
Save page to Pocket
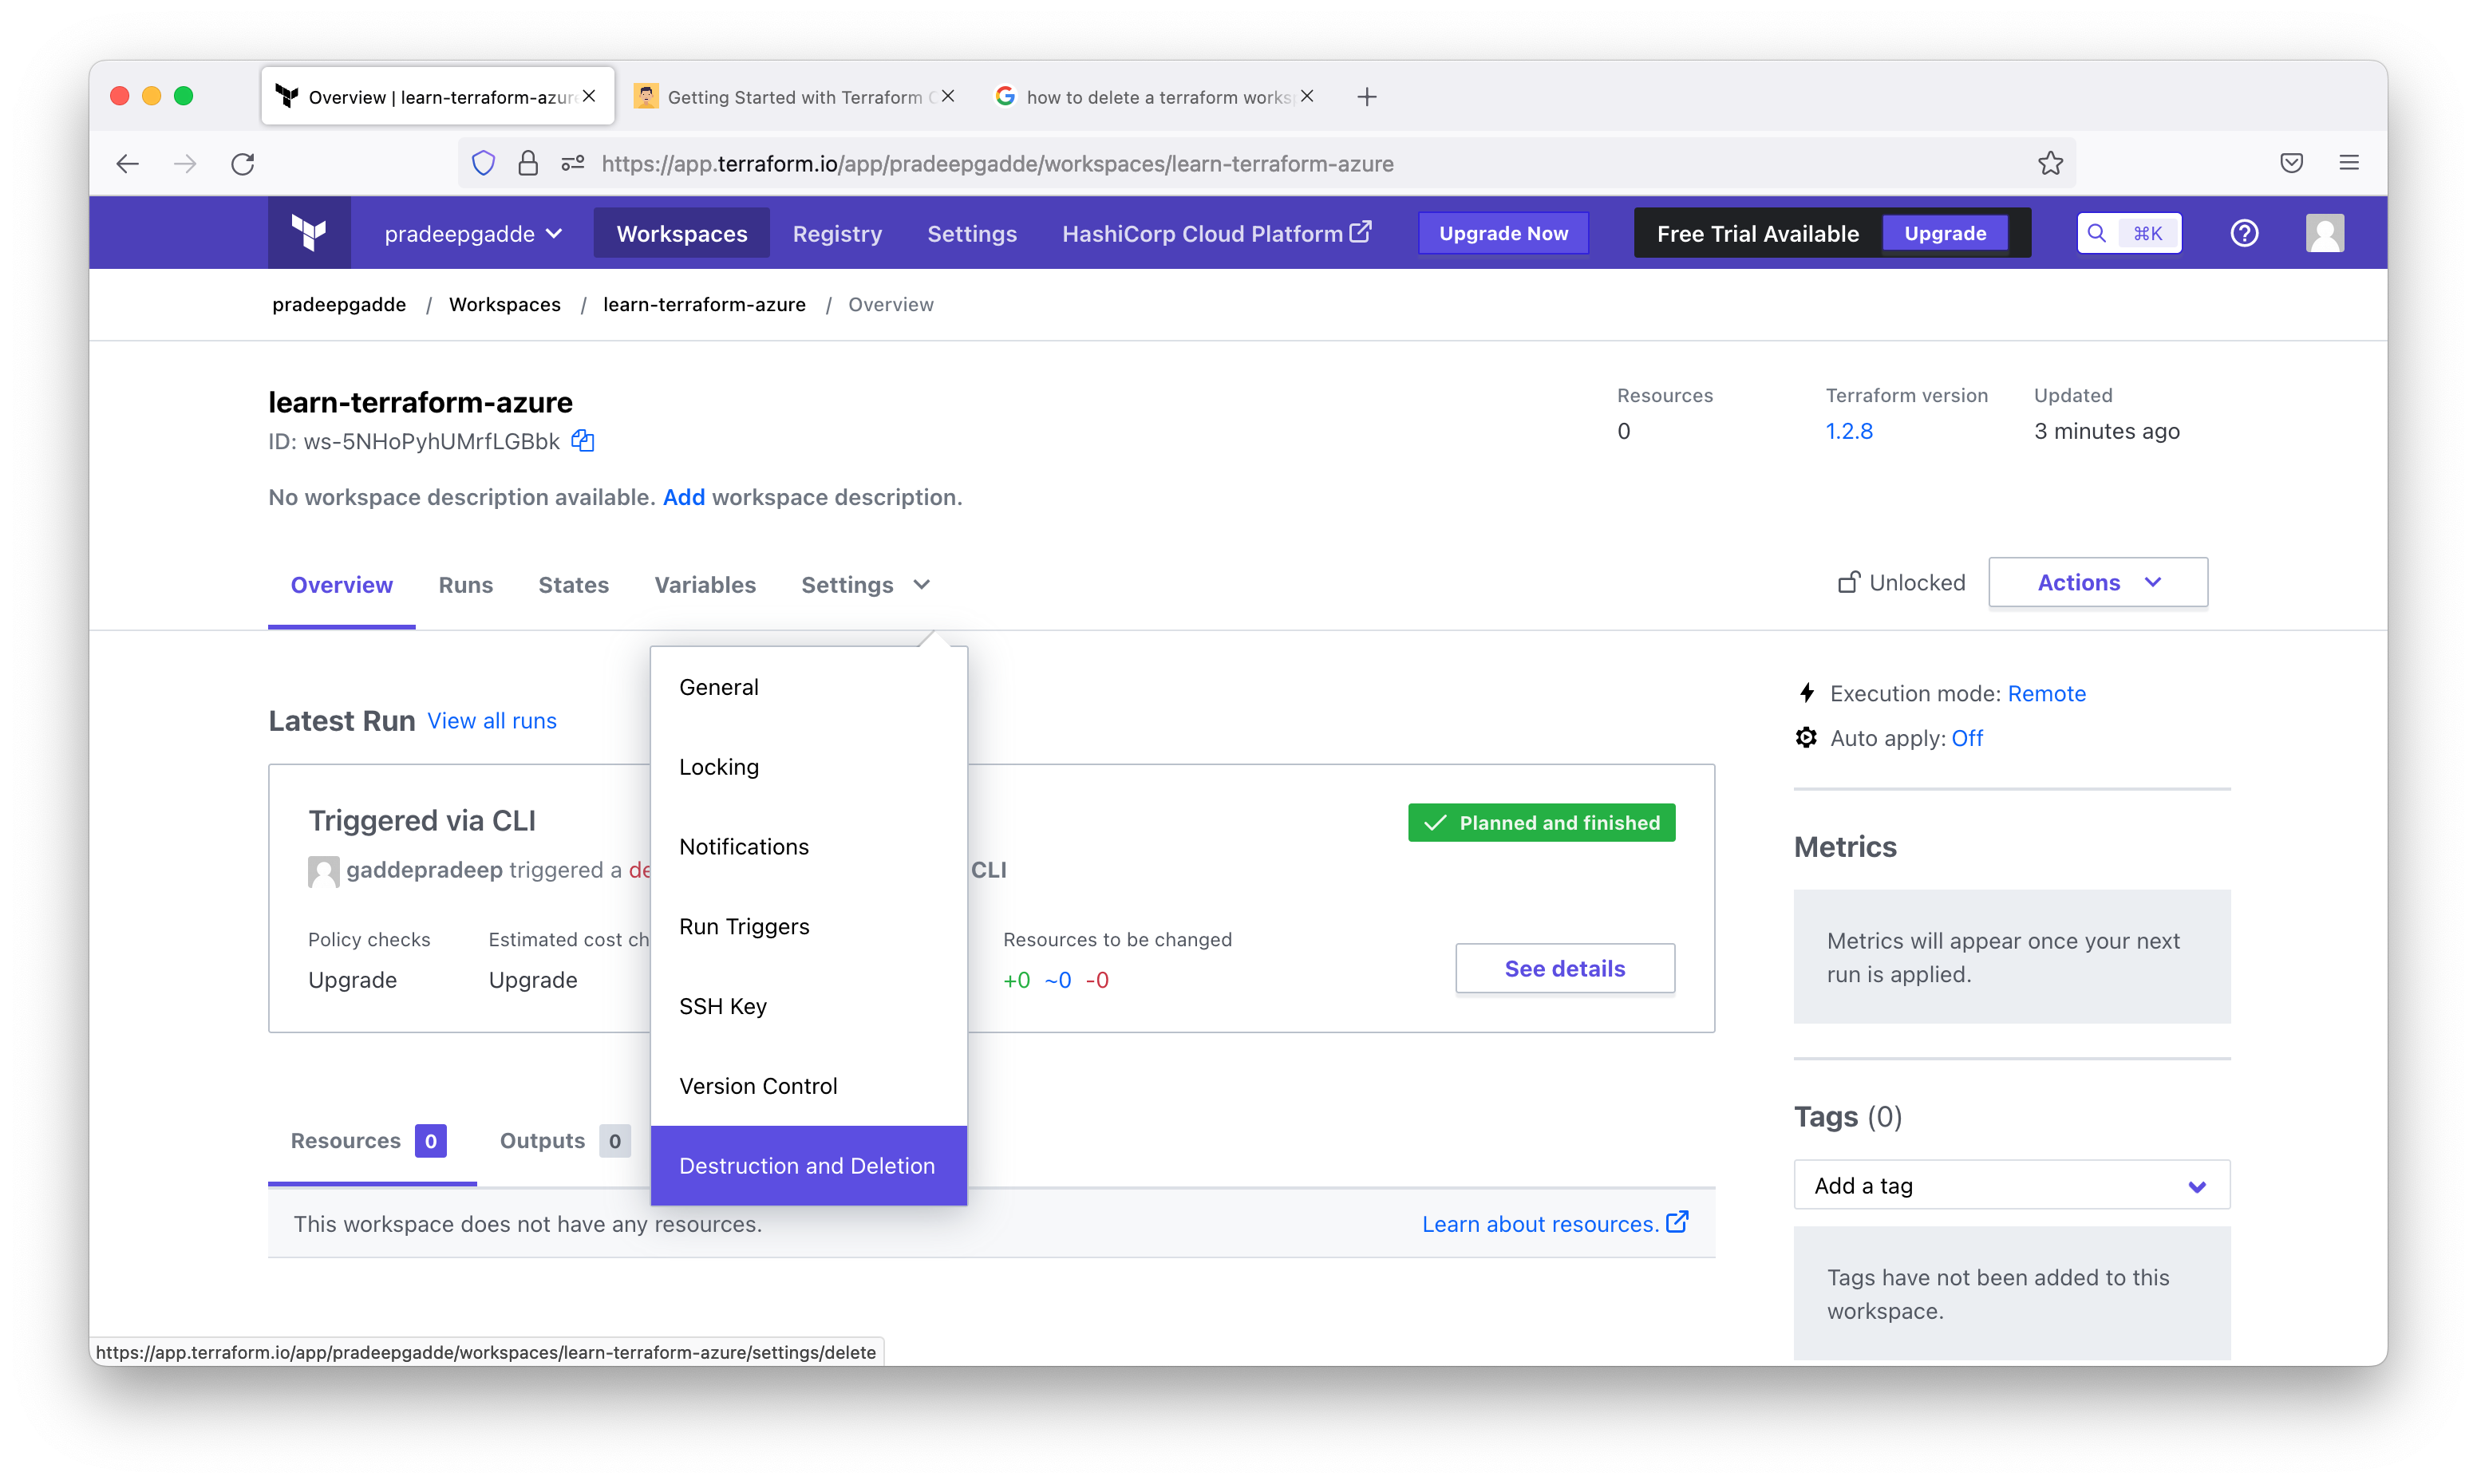(2292, 163)
